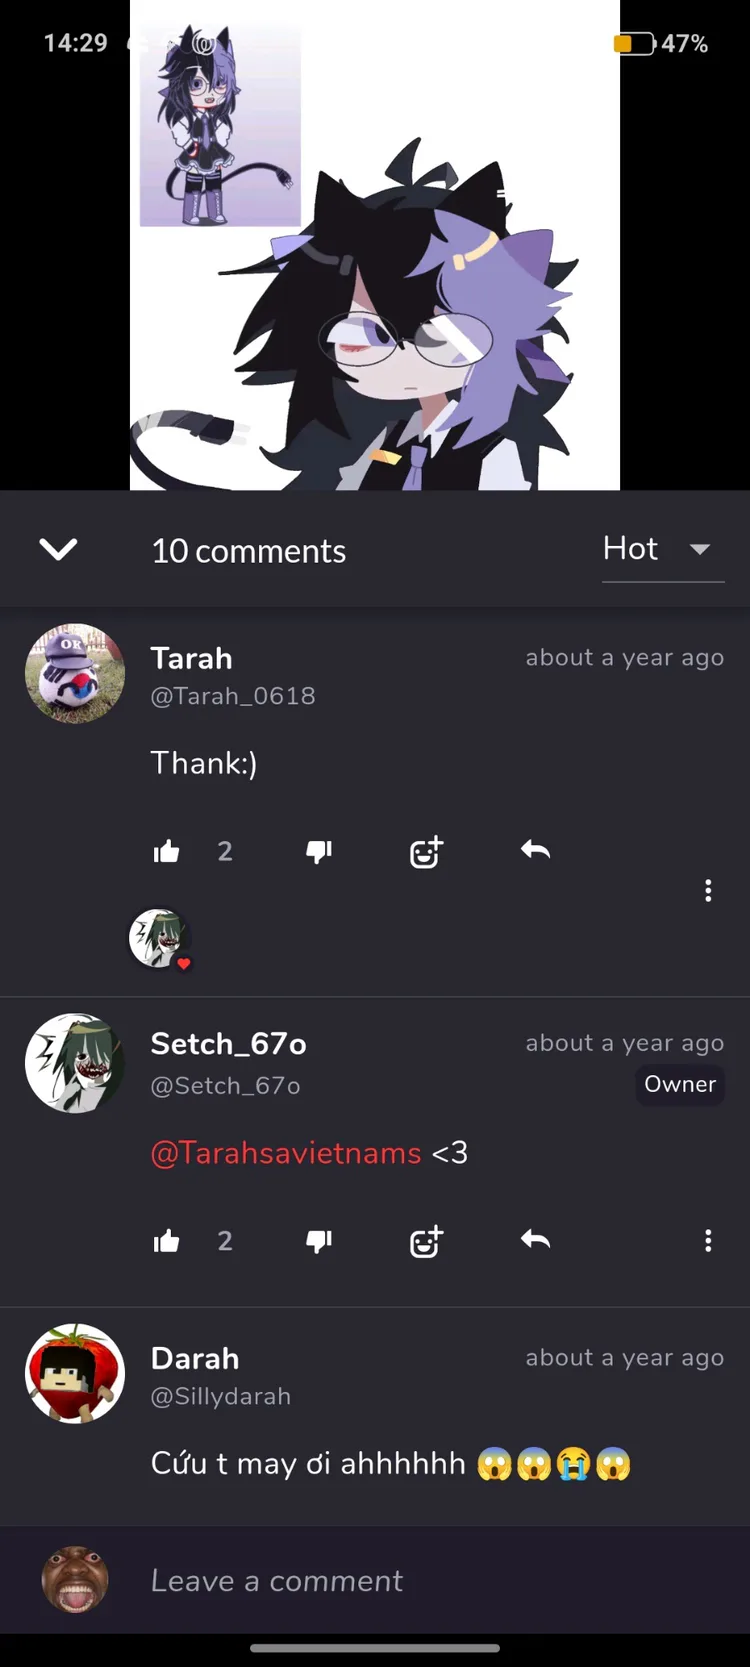Reply to Tarah's comment
Image resolution: width=750 pixels, height=1667 pixels.
click(536, 850)
